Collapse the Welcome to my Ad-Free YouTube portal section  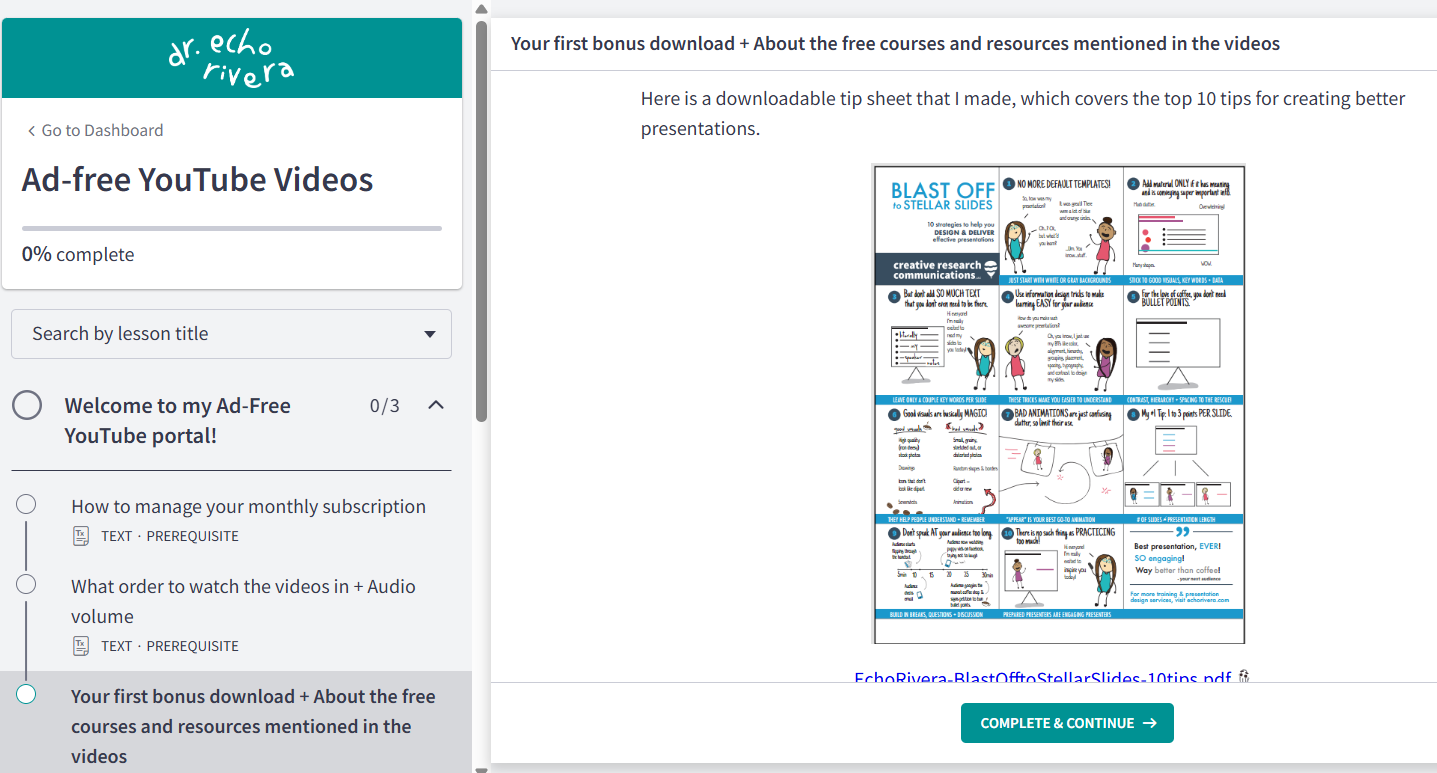436,405
